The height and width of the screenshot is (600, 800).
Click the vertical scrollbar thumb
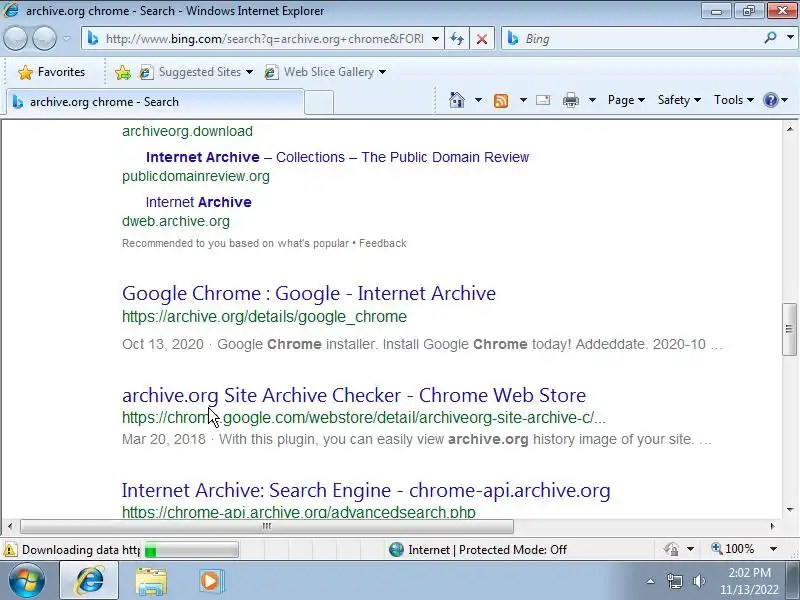pos(789,329)
